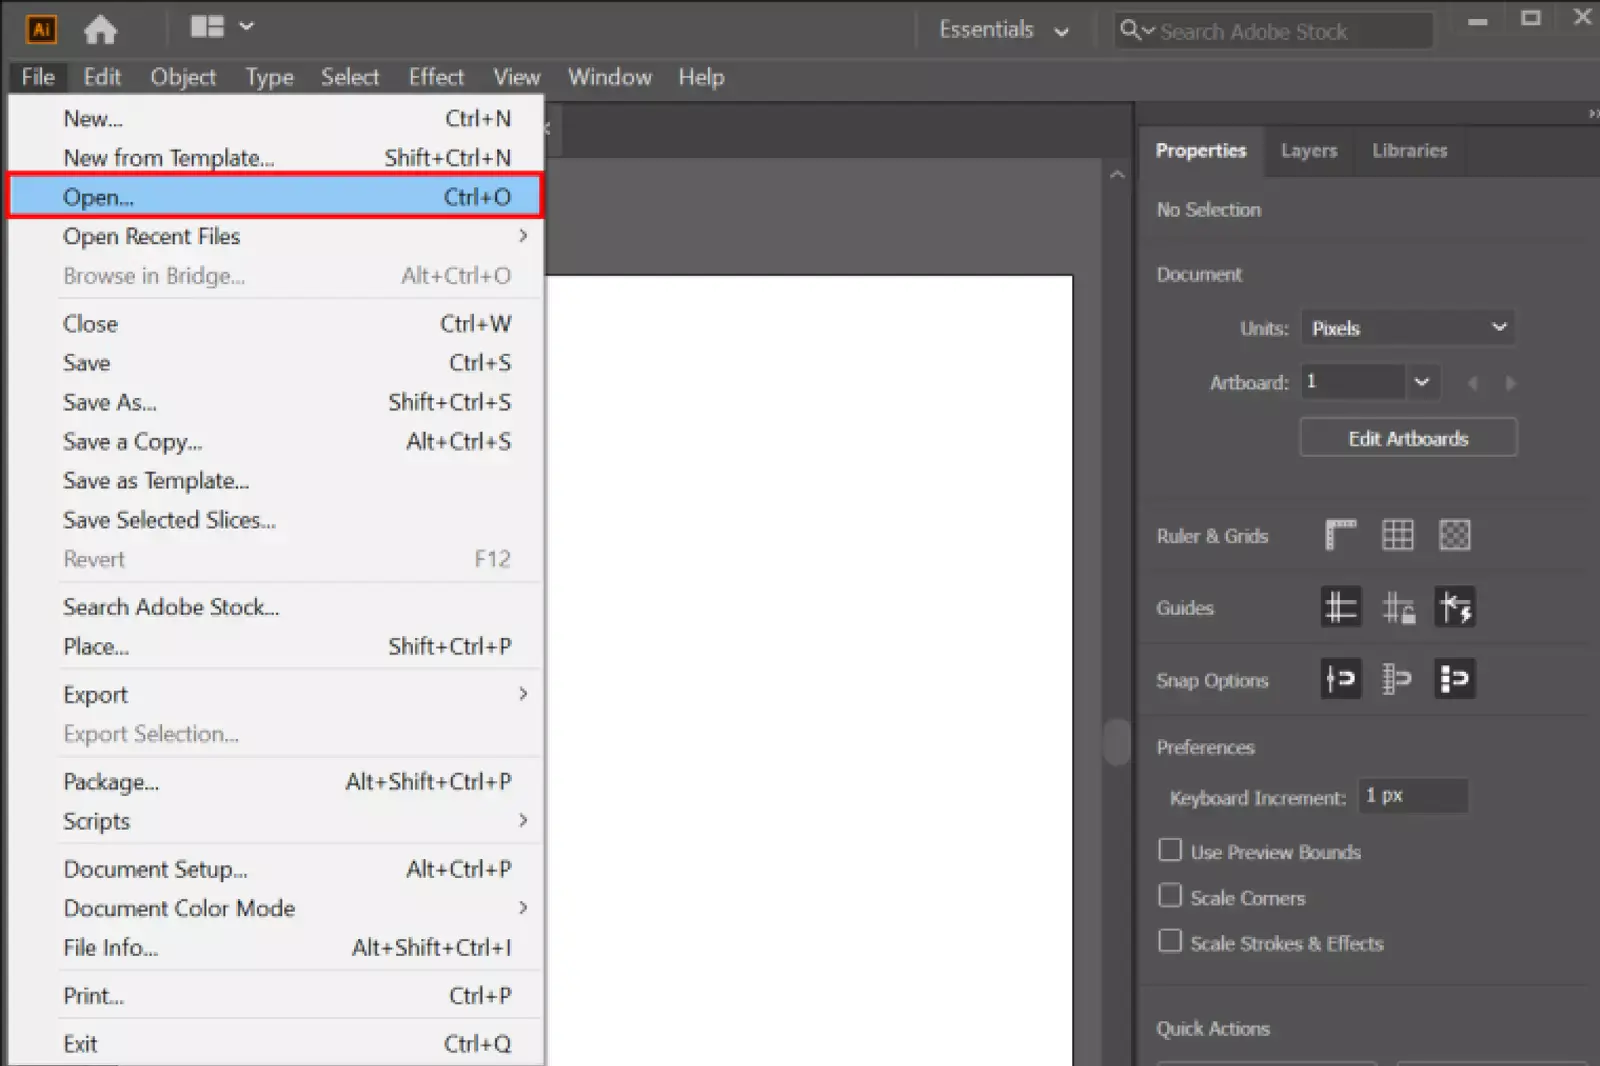Open the Type menu
Screen dimensions: 1600x1066
pyautogui.click(x=269, y=77)
